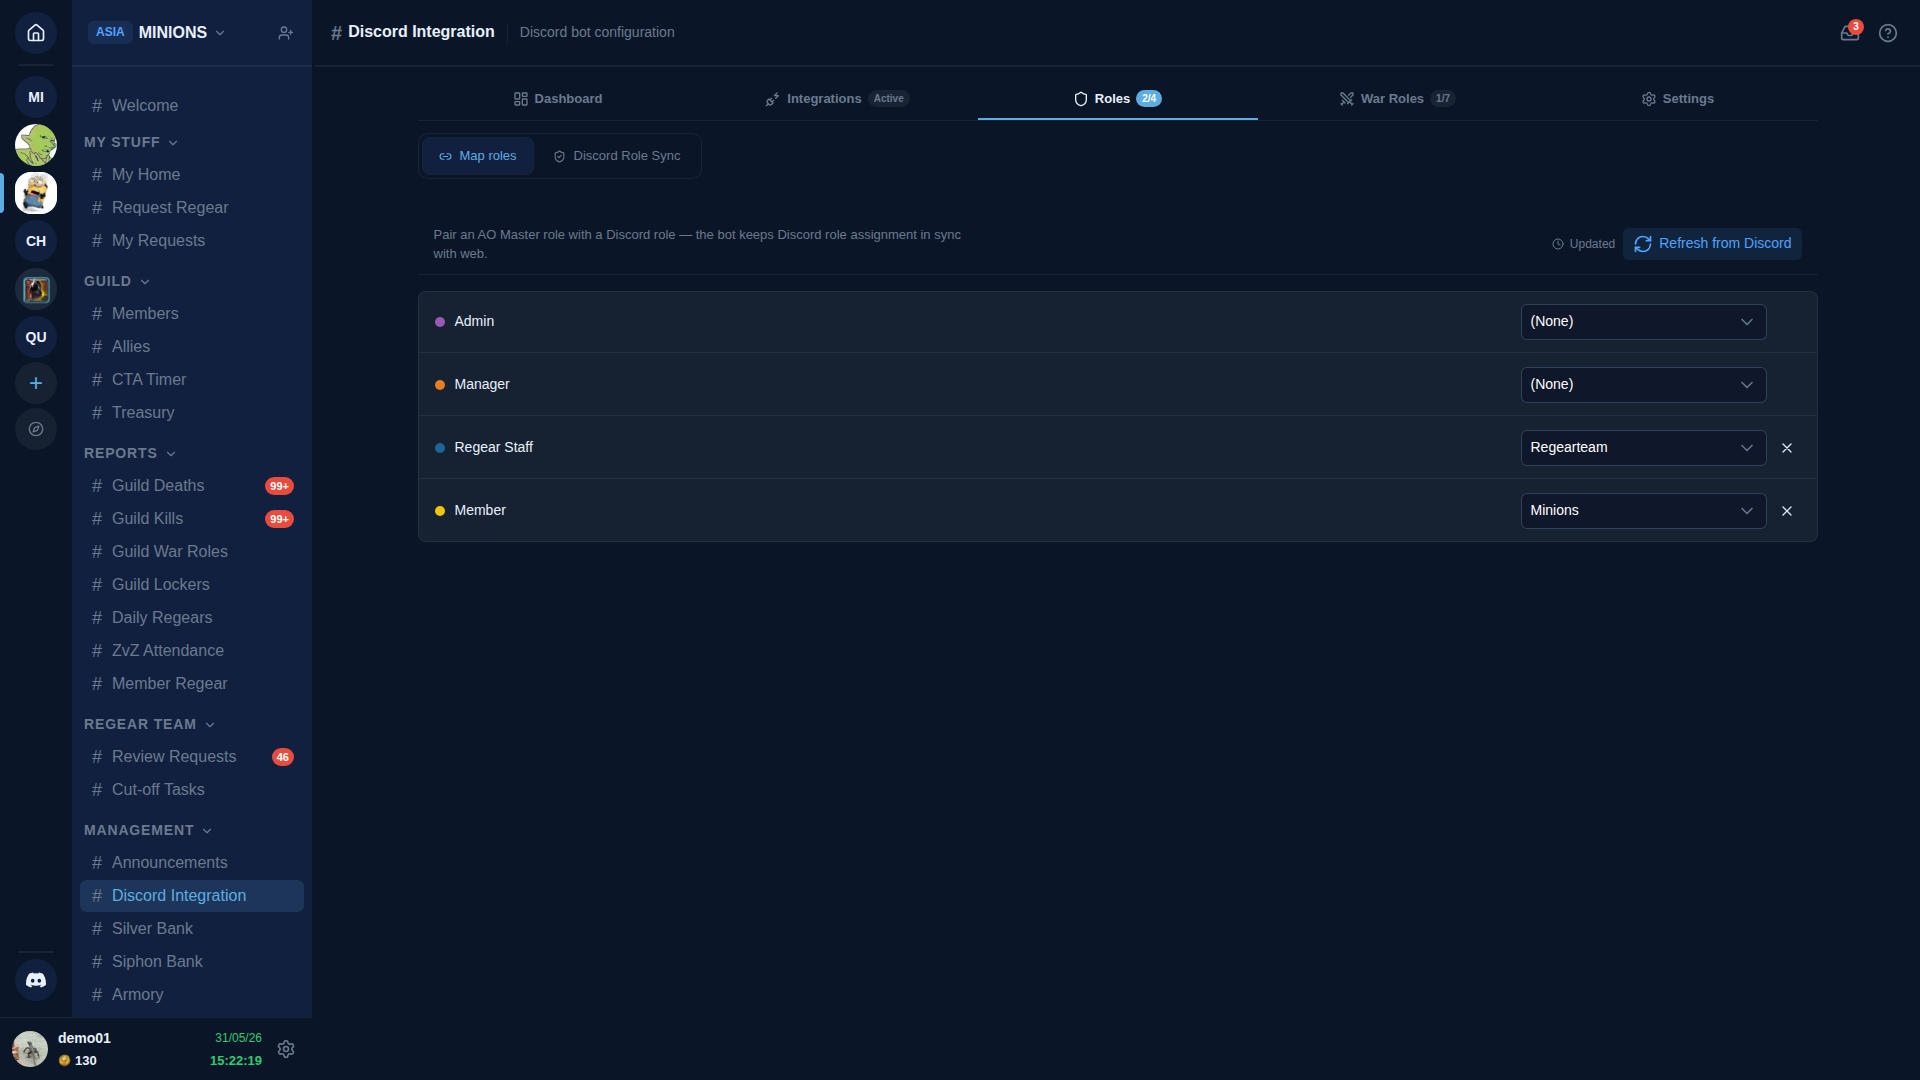Open the Welcome channel
Image resolution: width=1920 pixels, height=1080 pixels.
[192, 106]
